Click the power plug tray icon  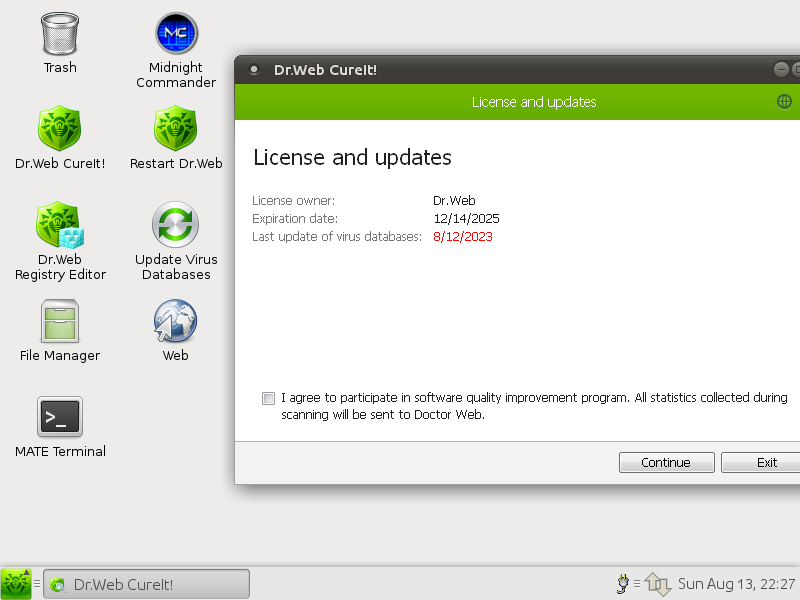pos(622,584)
